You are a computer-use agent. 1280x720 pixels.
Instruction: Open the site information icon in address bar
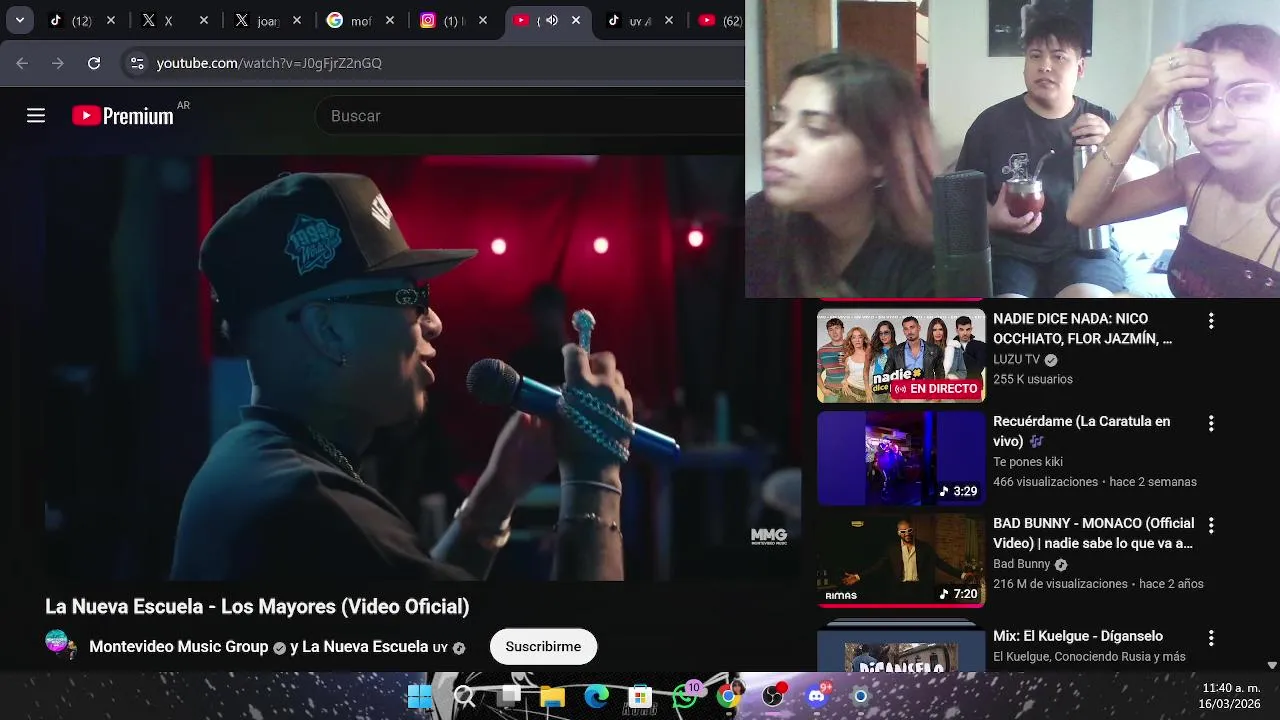pos(137,63)
